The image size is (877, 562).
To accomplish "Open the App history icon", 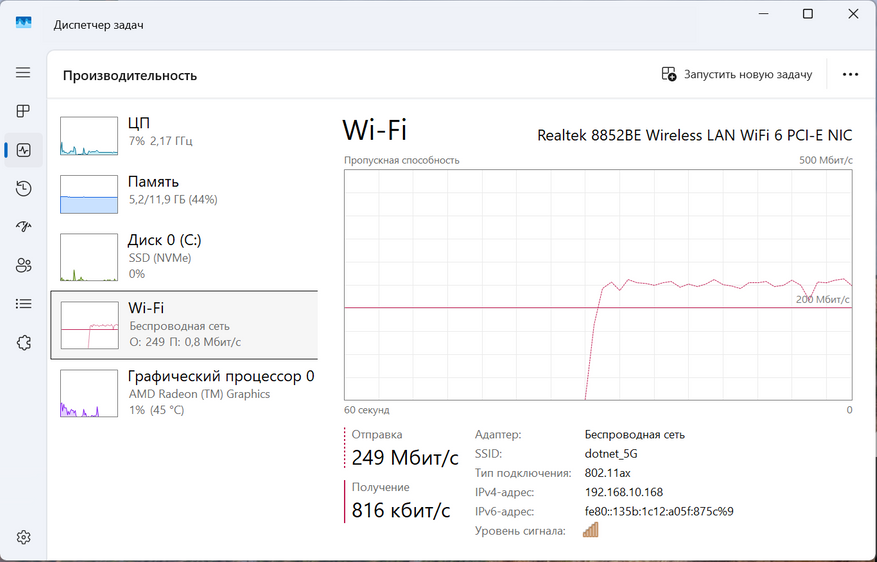I will click(x=23, y=188).
